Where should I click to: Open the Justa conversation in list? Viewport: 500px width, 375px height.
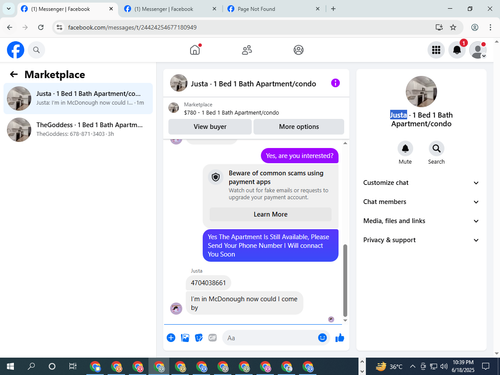pos(78,98)
